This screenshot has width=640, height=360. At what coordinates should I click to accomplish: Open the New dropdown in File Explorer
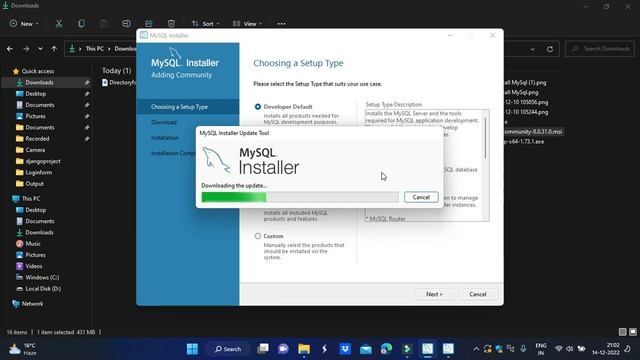pos(24,24)
